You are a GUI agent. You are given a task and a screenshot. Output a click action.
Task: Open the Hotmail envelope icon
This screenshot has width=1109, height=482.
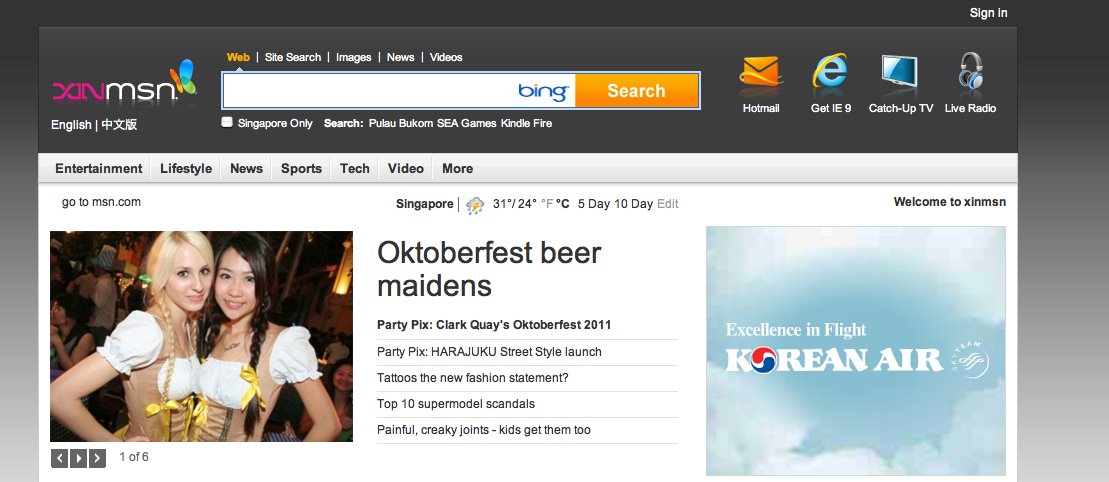(760, 71)
